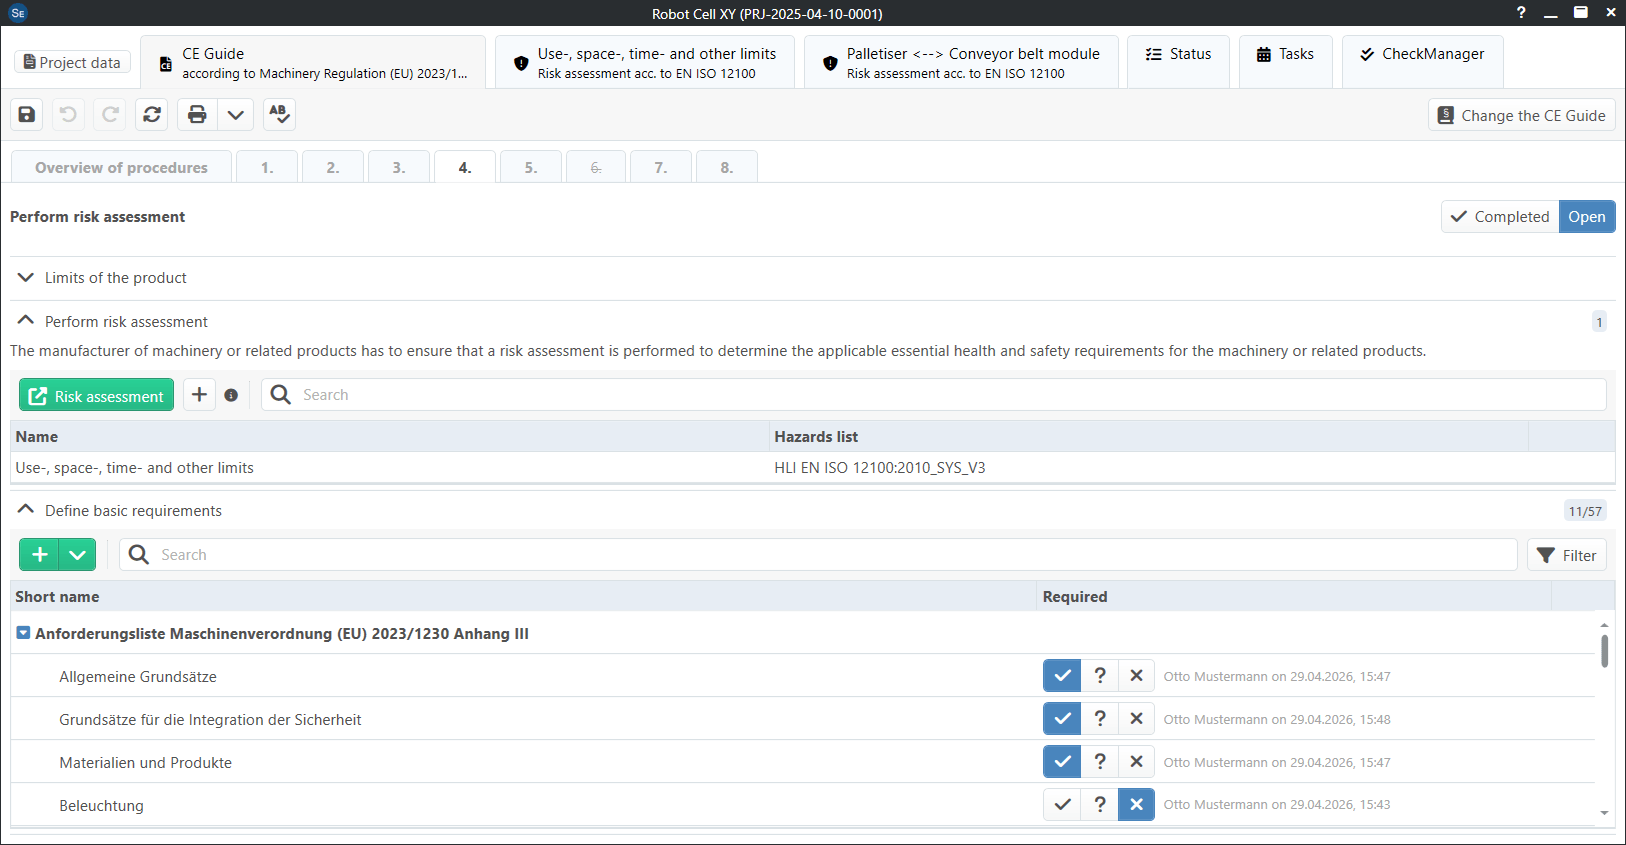Toggle the not-required X for Beleuchtung
This screenshot has height=845, width=1626.
[1136, 805]
